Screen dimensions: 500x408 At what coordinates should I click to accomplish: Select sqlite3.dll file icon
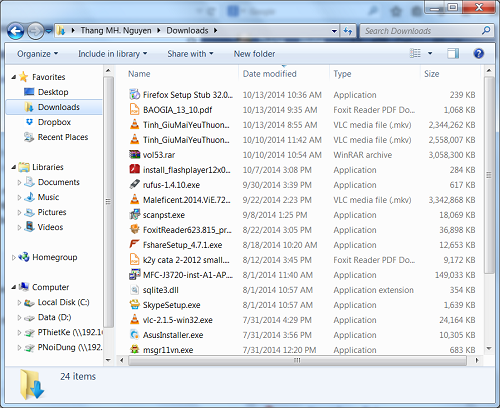point(134,290)
